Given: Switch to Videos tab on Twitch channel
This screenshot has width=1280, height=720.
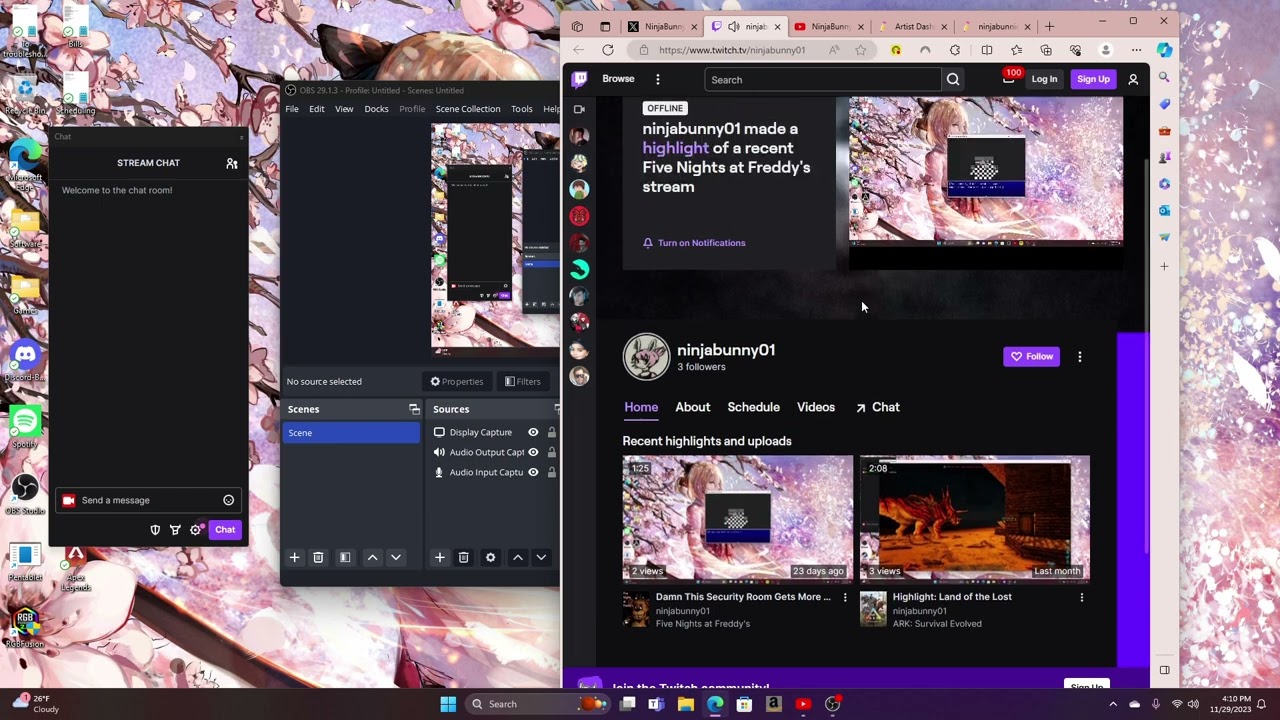Looking at the screenshot, I should coord(816,407).
